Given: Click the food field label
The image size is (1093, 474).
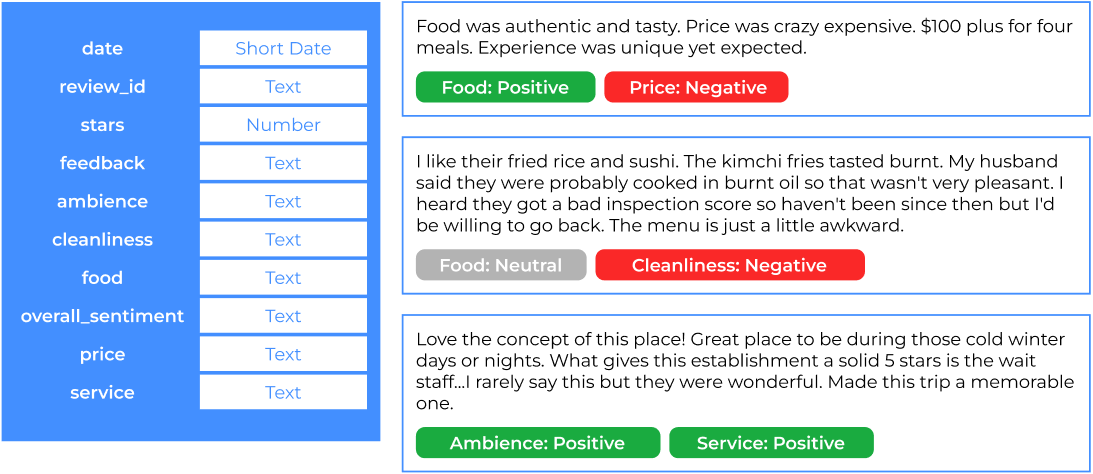Looking at the screenshot, I should 102,278.
